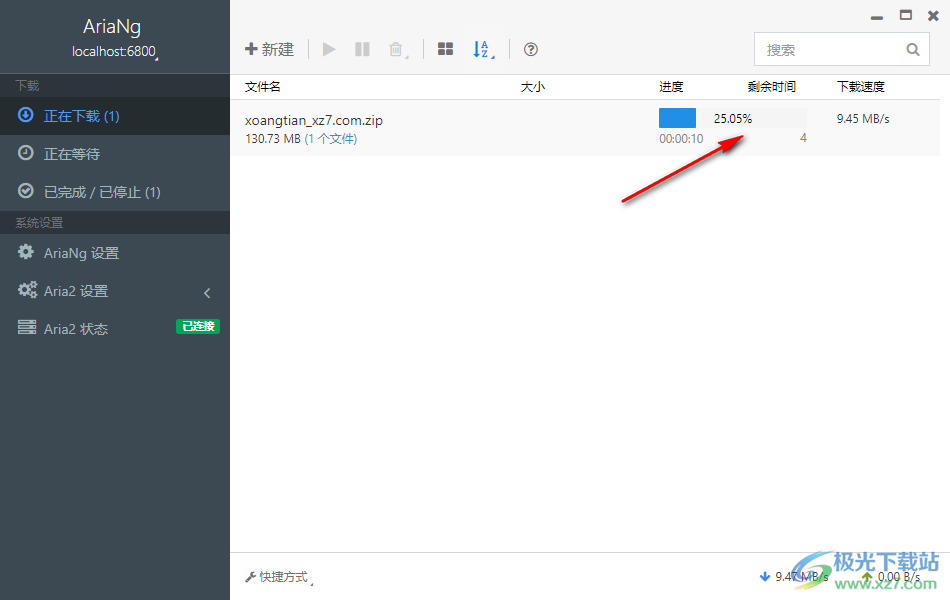Screen dimensions: 950x600
Task: Open the localhost:6800 server dropdown
Action: coord(115,52)
